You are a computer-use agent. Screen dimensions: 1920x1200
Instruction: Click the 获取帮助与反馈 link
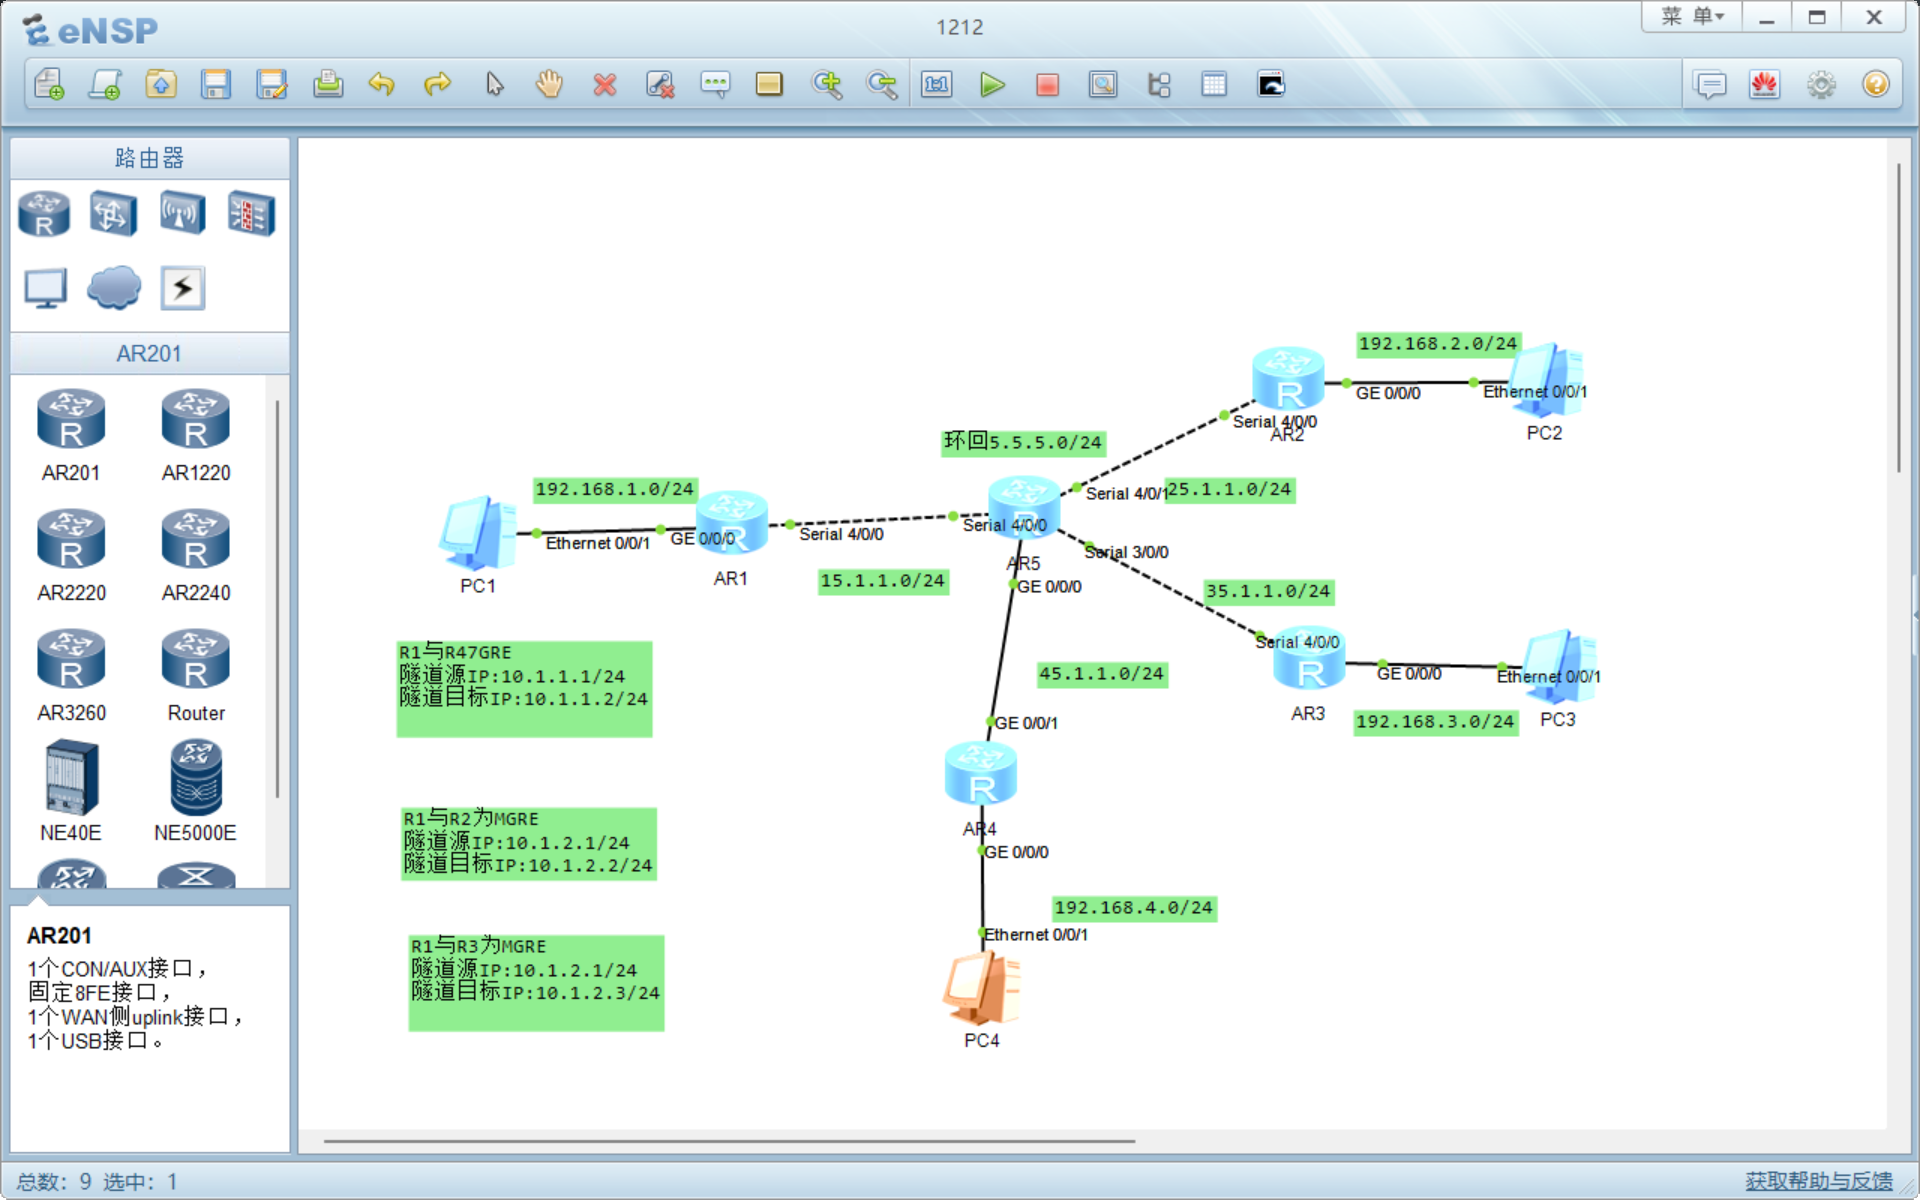tap(1819, 1181)
